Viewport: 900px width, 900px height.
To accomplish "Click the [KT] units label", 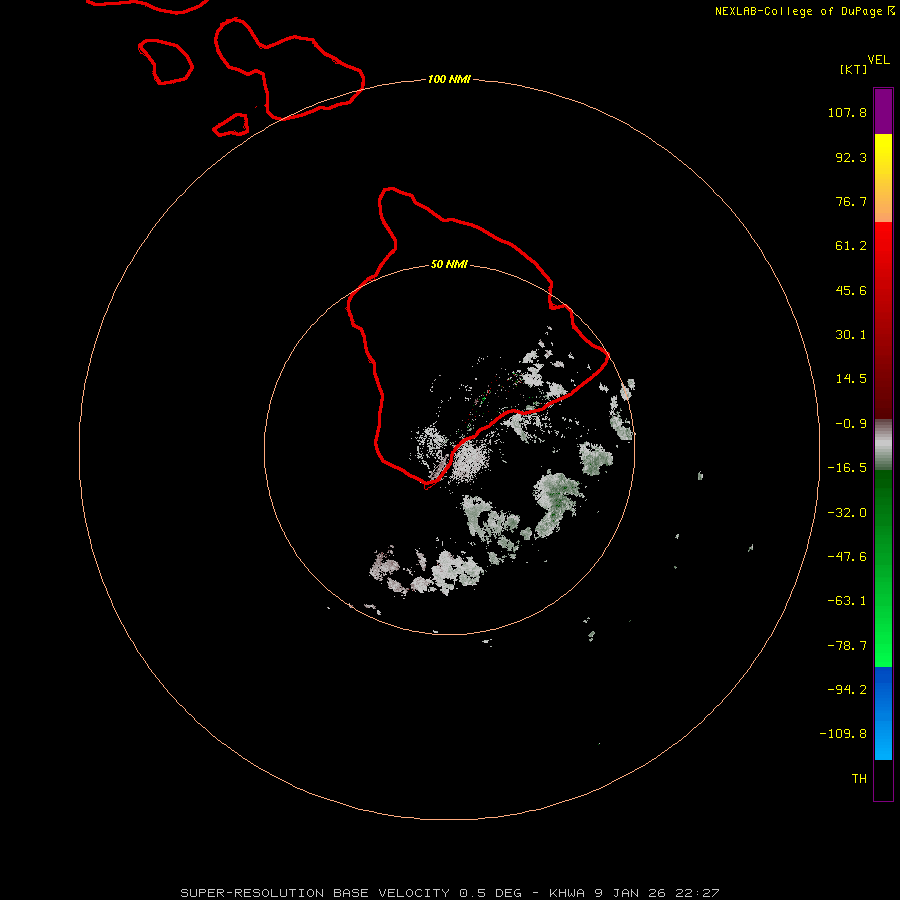I will point(854,69).
